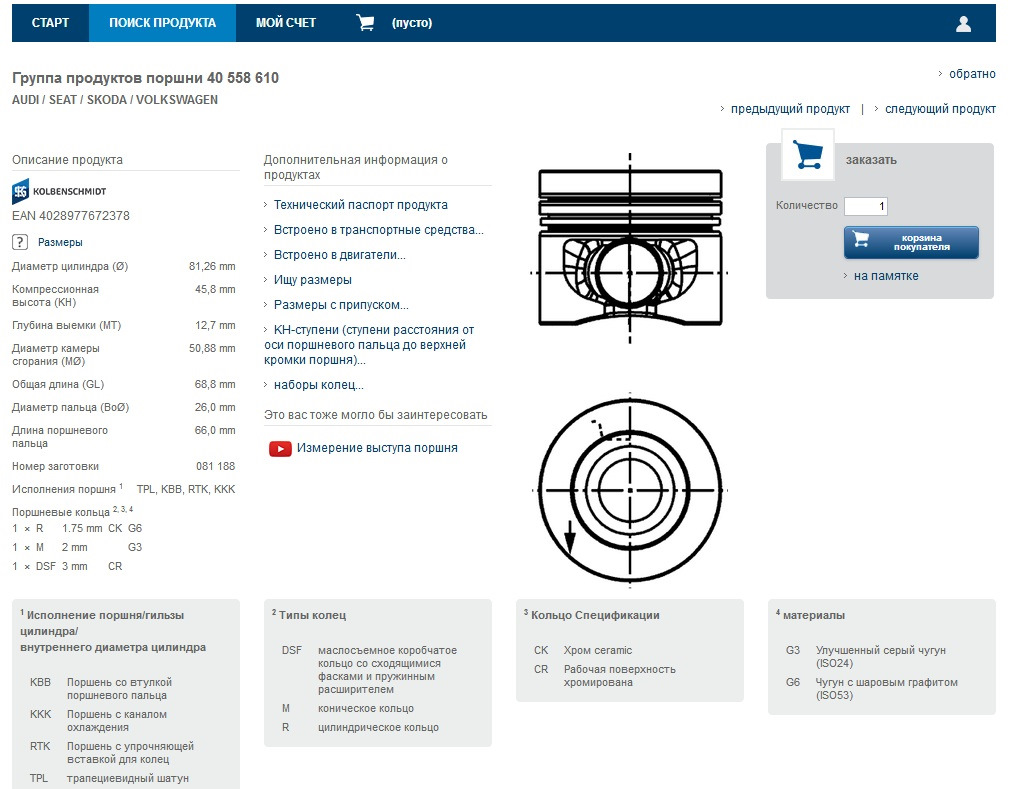
Task: Click the KBB legend entry
Action: (x=101, y=689)
